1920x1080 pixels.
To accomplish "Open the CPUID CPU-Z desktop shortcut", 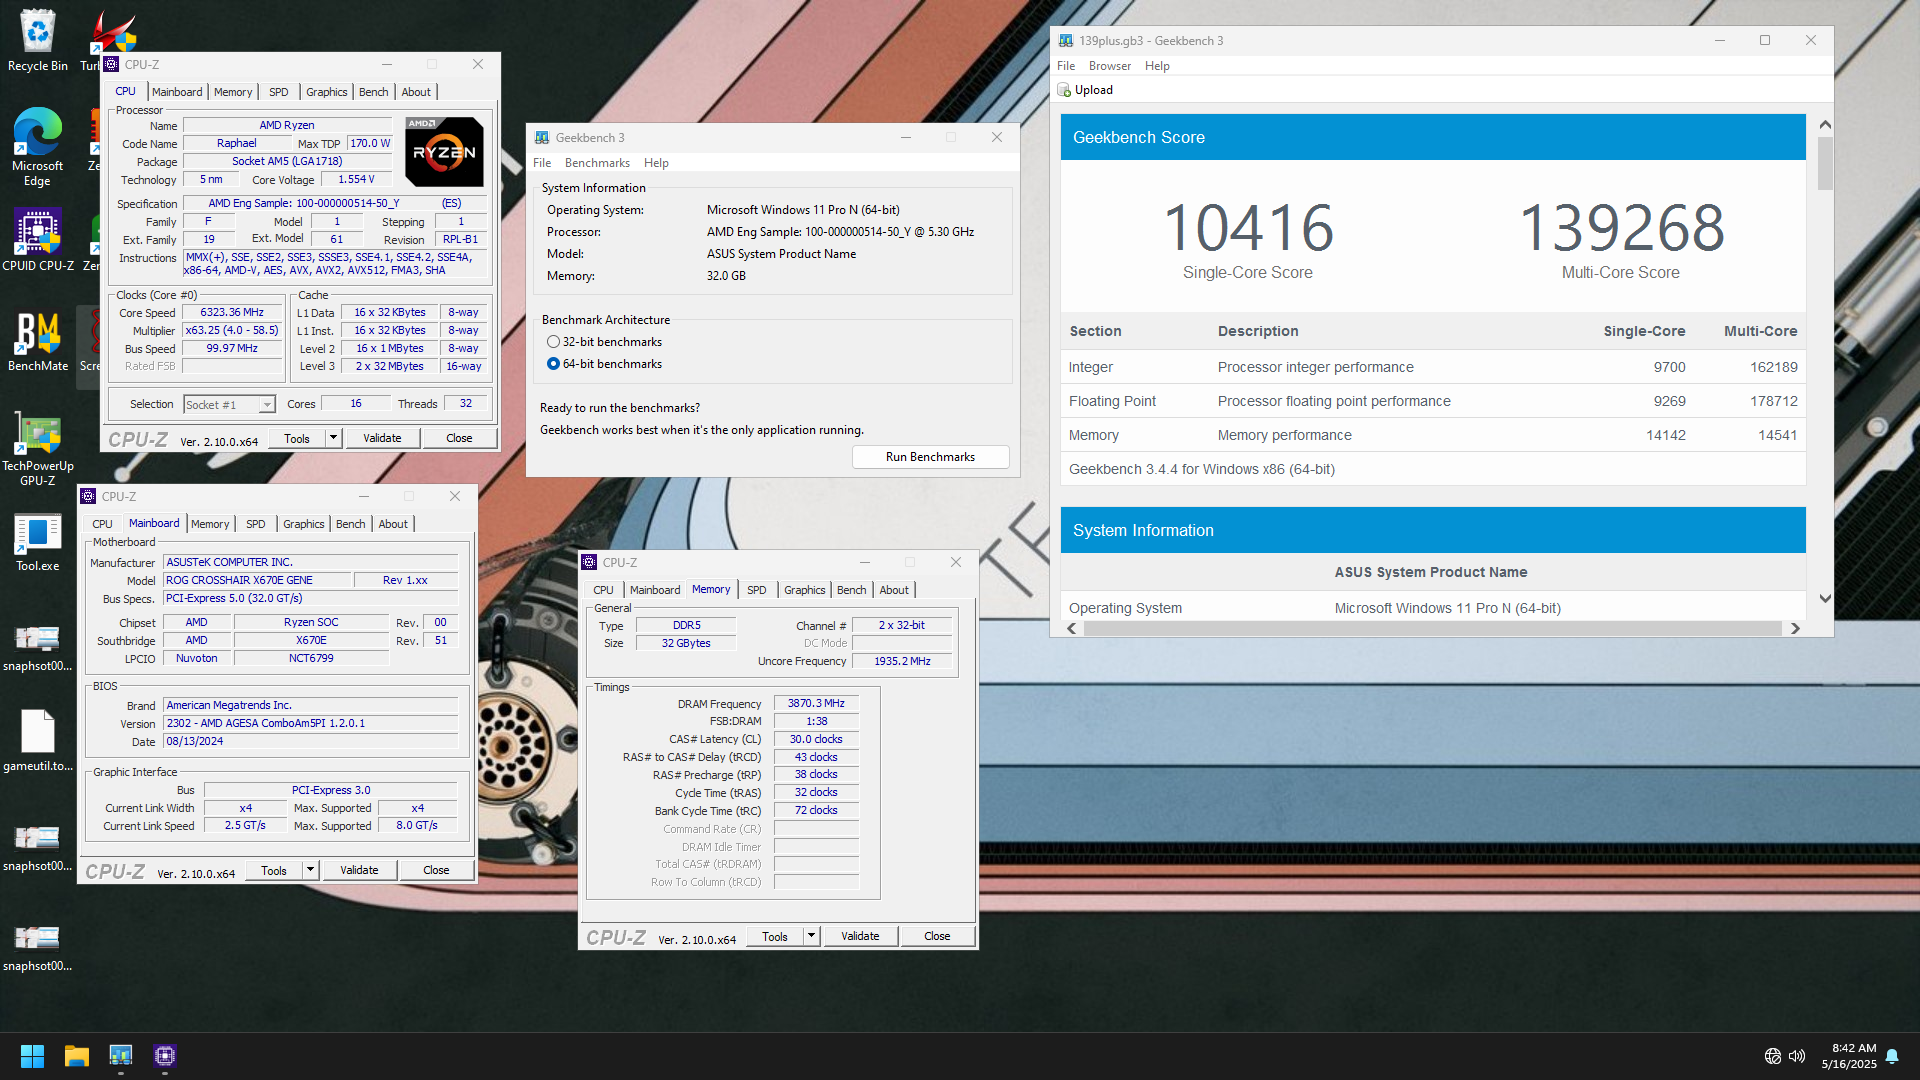I will 38,240.
